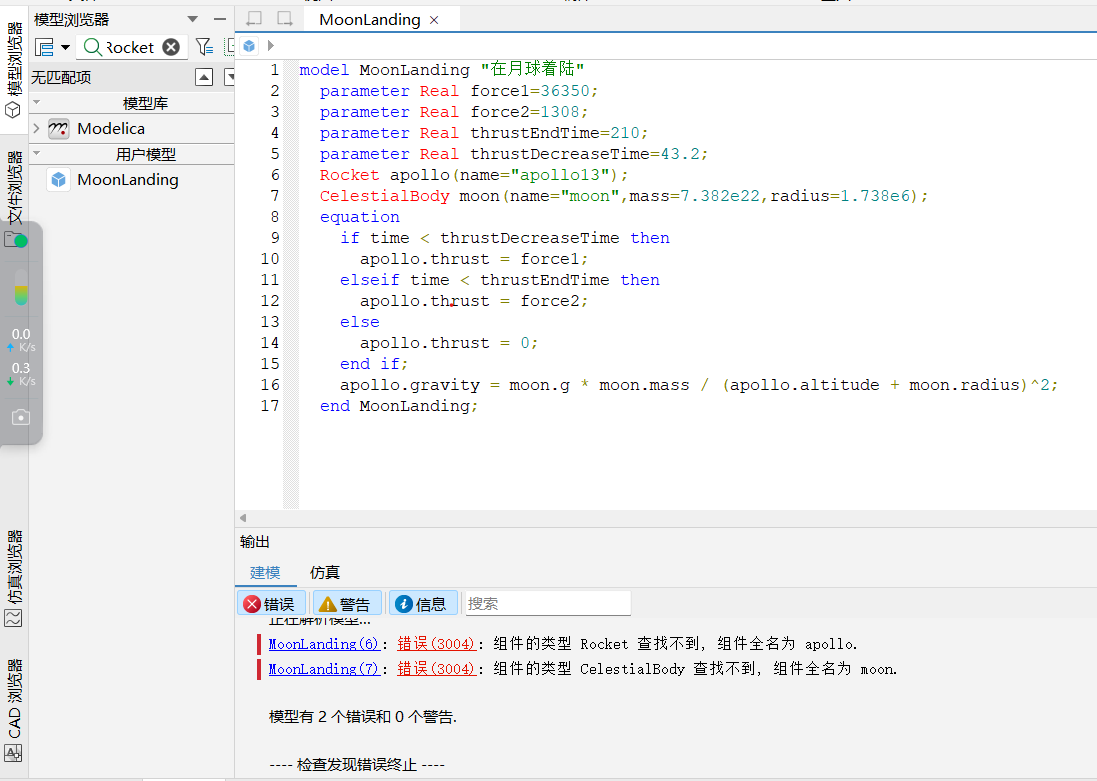Open dropdown arrow next to view-mode icon
This screenshot has height=781, width=1097.
click(65, 47)
